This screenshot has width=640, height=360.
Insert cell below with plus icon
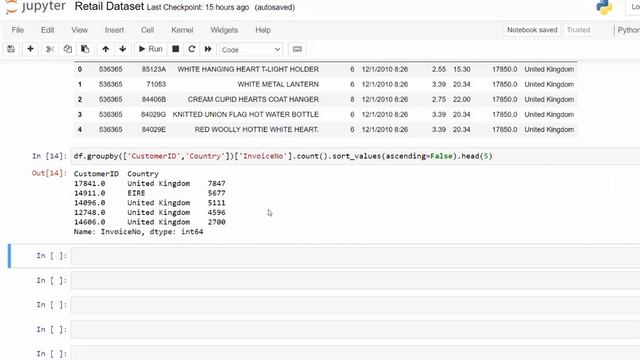coord(30,49)
